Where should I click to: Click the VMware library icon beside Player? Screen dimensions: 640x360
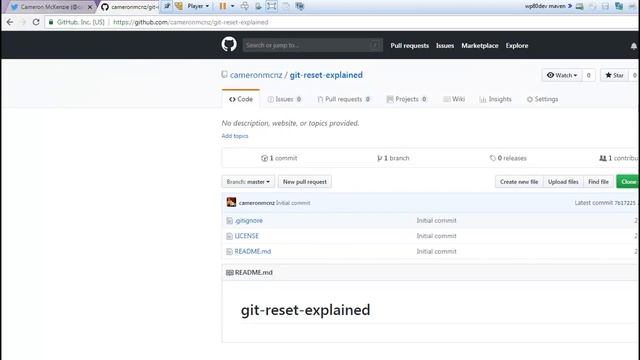tap(179, 6)
